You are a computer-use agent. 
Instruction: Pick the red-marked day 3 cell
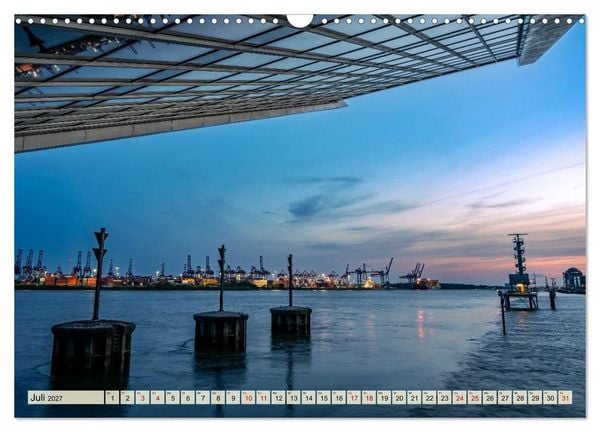142,397
